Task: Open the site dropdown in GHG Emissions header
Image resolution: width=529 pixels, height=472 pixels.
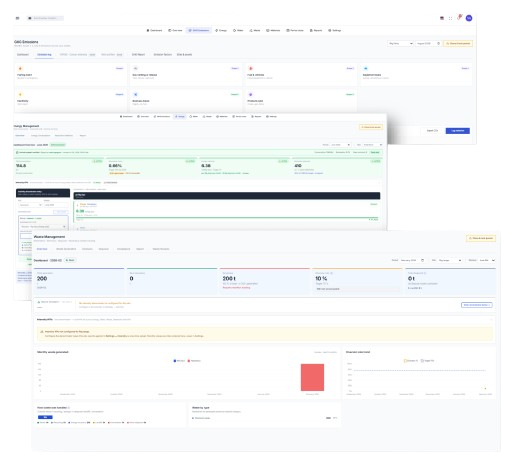Action: click(x=400, y=44)
